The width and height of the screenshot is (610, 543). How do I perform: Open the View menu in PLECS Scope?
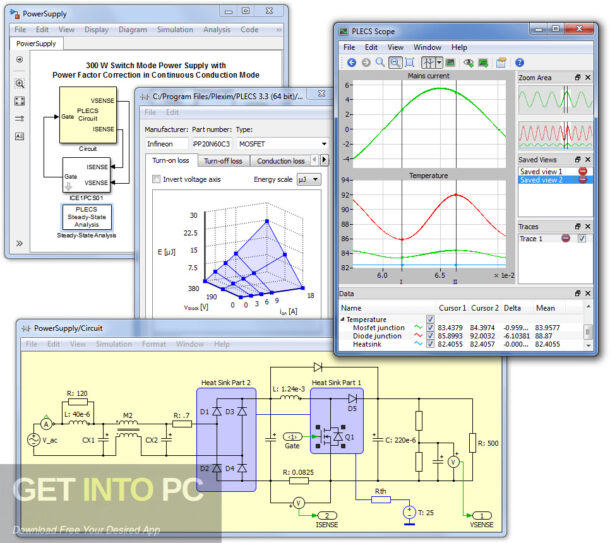click(395, 47)
